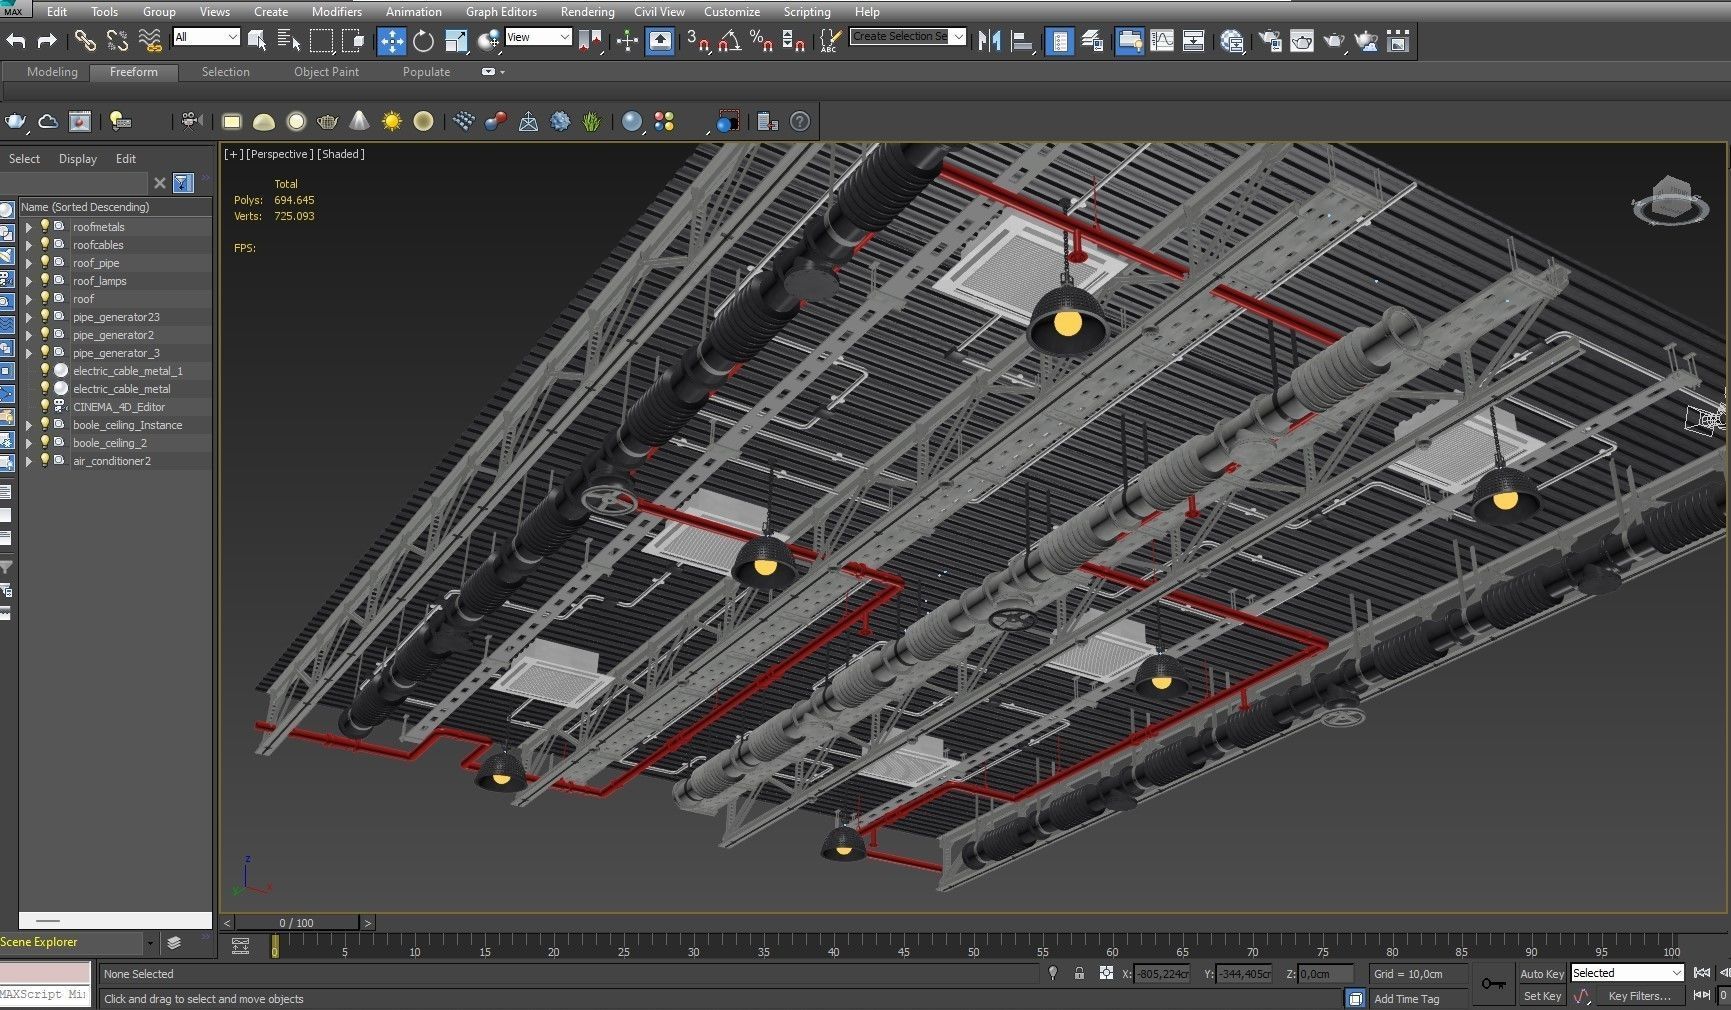Toggle visibility bulb of CINEMA_4D_Editor

click(x=45, y=407)
